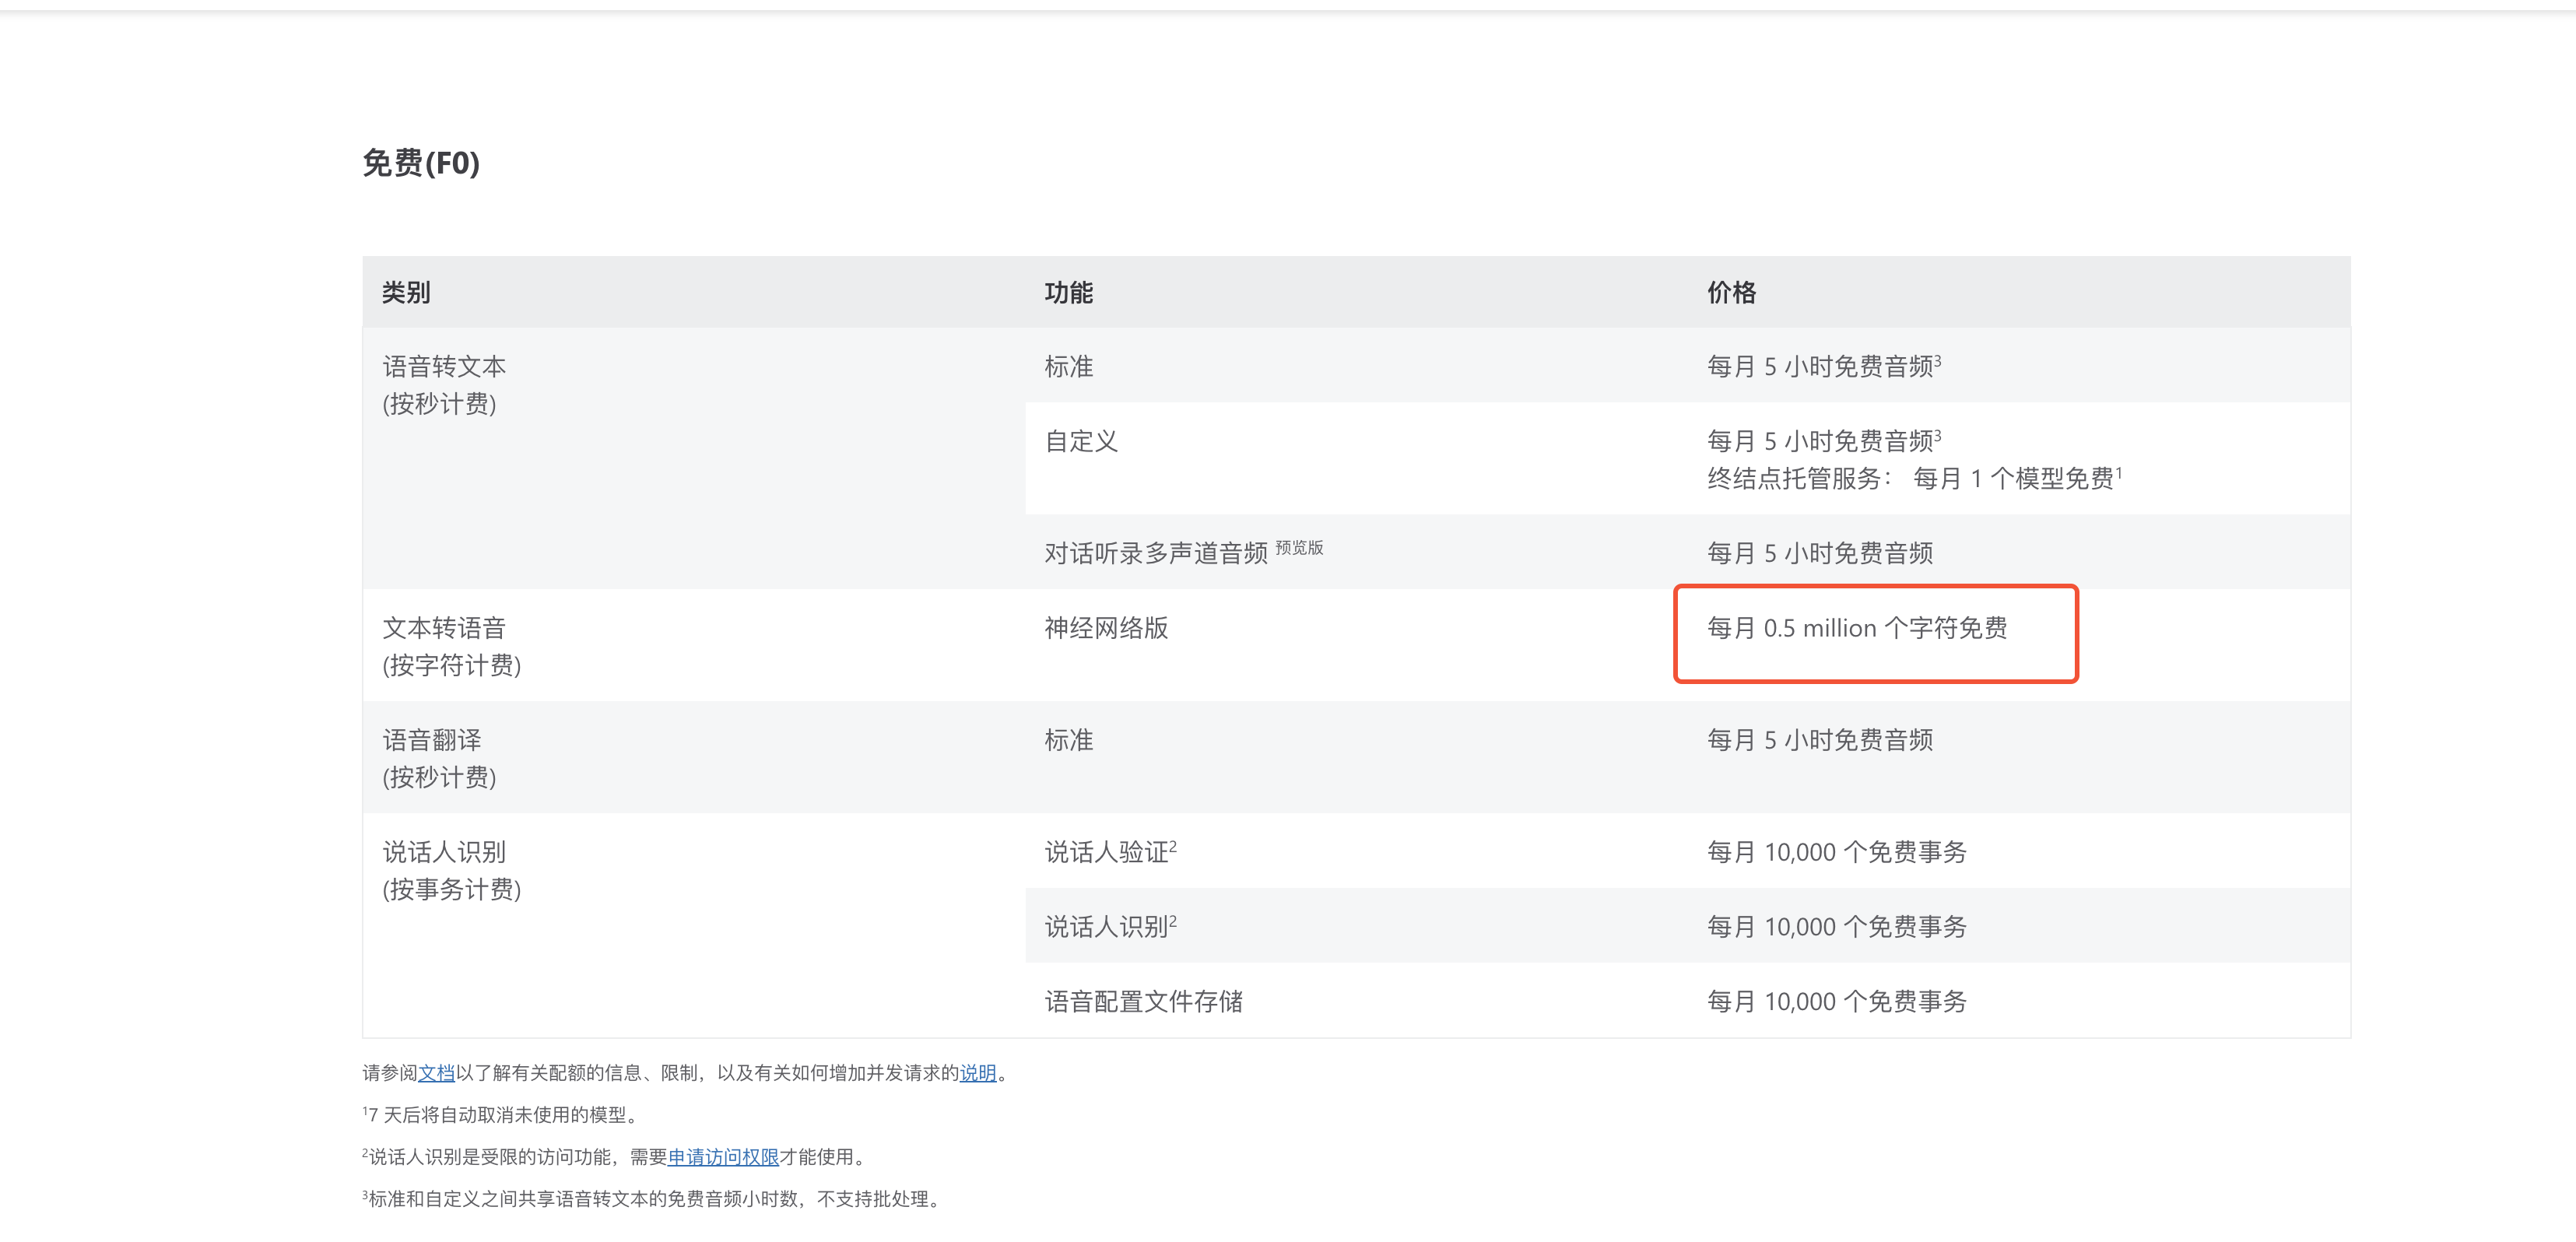The image size is (2576, 1242).
Task: Click the 免费(F0) section heading
Action: 421,162
